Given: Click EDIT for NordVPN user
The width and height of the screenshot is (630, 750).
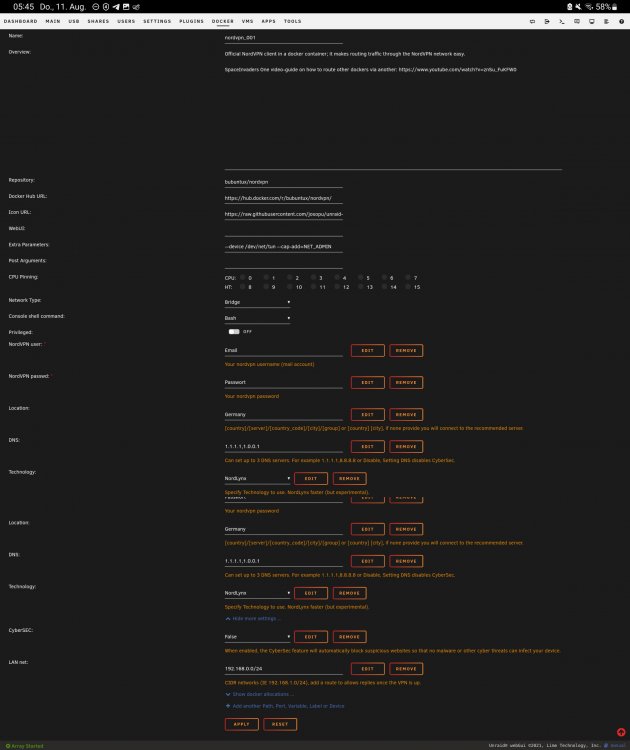Looking at the screenshot, I should (367, 351).
